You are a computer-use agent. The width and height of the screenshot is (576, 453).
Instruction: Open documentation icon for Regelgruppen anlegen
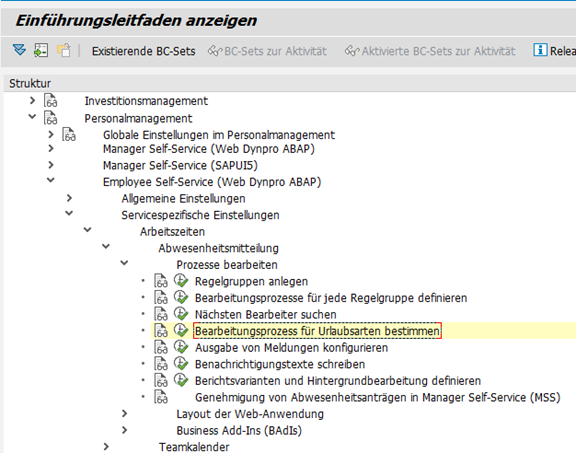161,281
